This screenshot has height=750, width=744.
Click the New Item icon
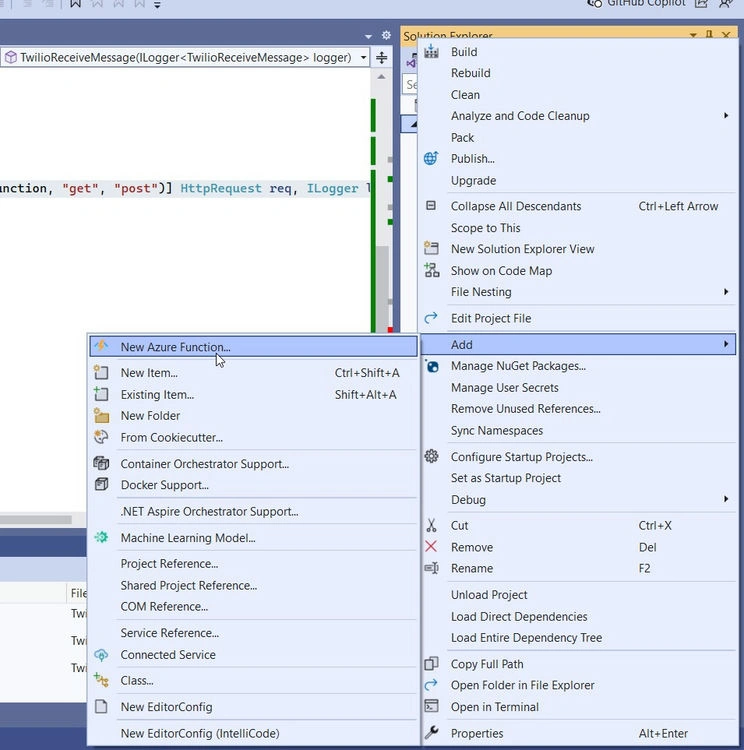coord(101,372)
